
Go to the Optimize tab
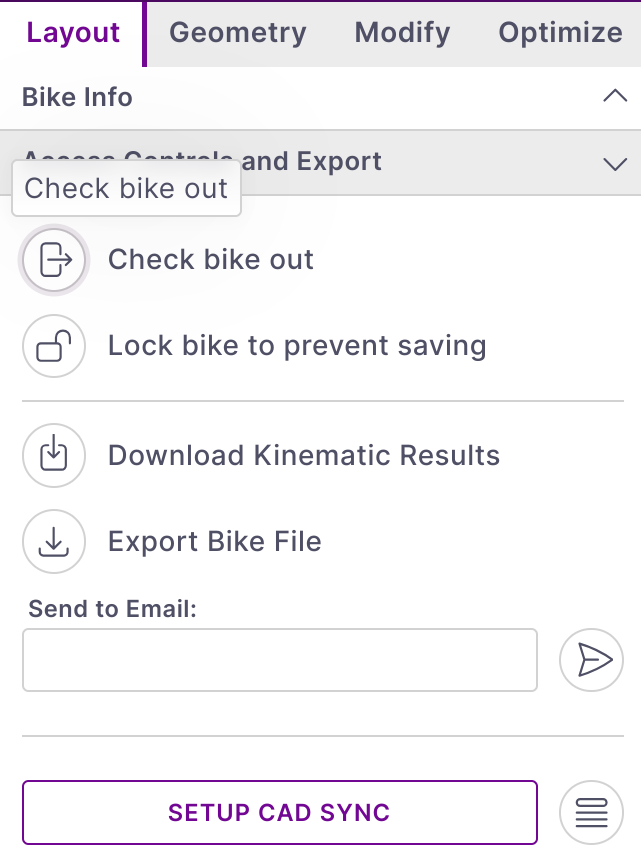point(560,33)
